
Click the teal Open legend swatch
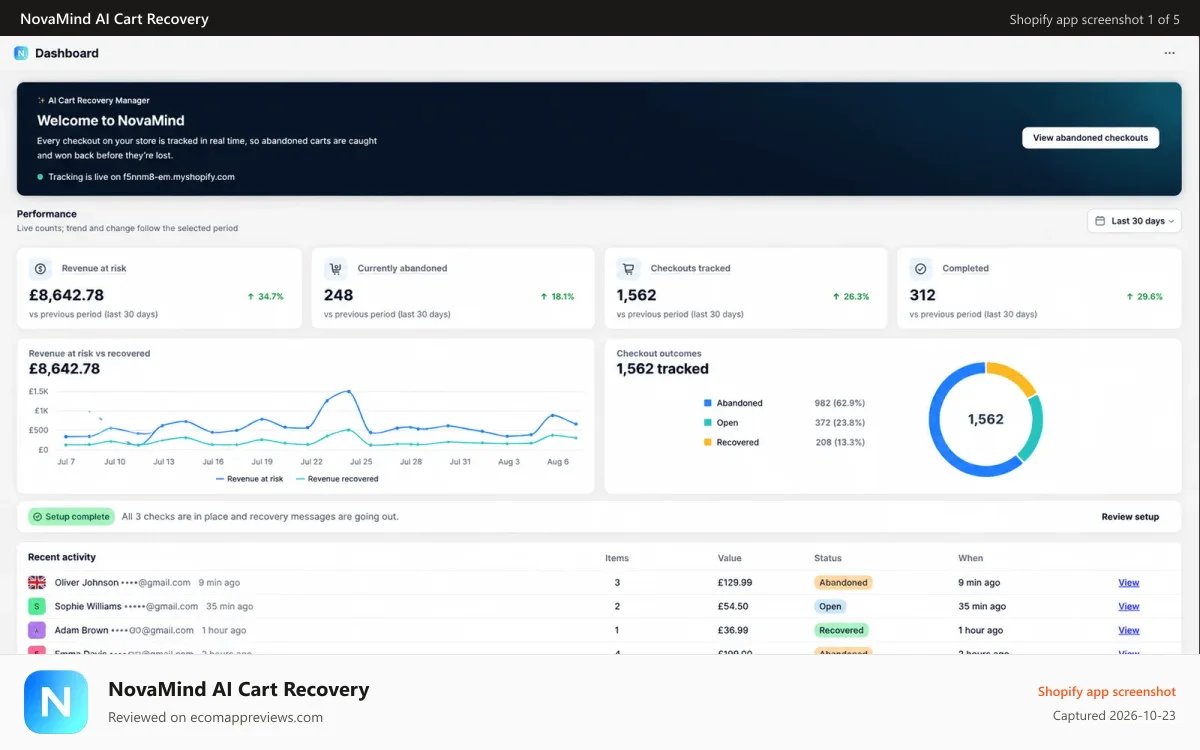pos(708,423)
